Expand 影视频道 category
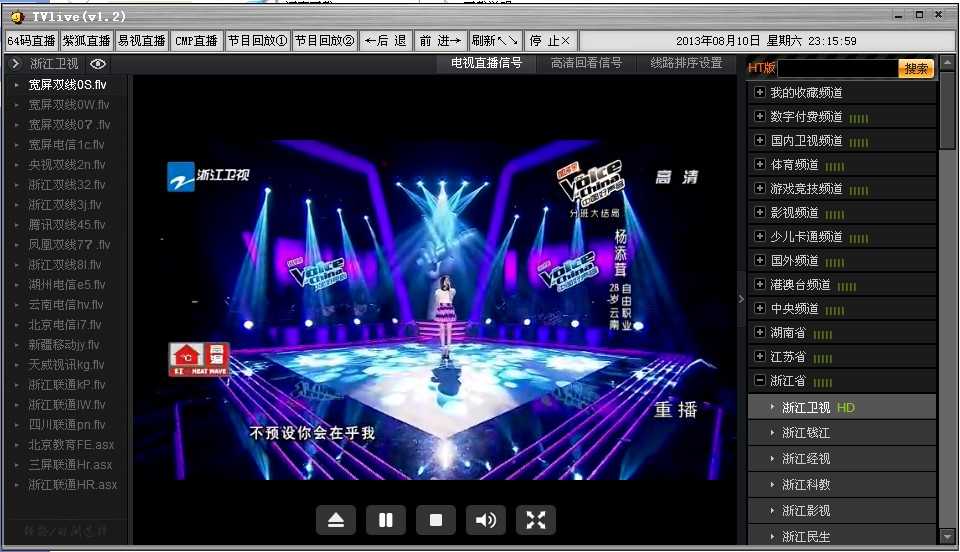The image size is (960, 552). tap(842, 212)
